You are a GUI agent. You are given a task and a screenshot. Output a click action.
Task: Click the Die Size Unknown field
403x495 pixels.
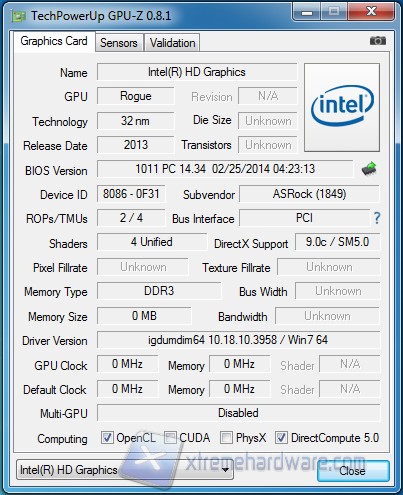pyautogui.click(x=268, y=120)
